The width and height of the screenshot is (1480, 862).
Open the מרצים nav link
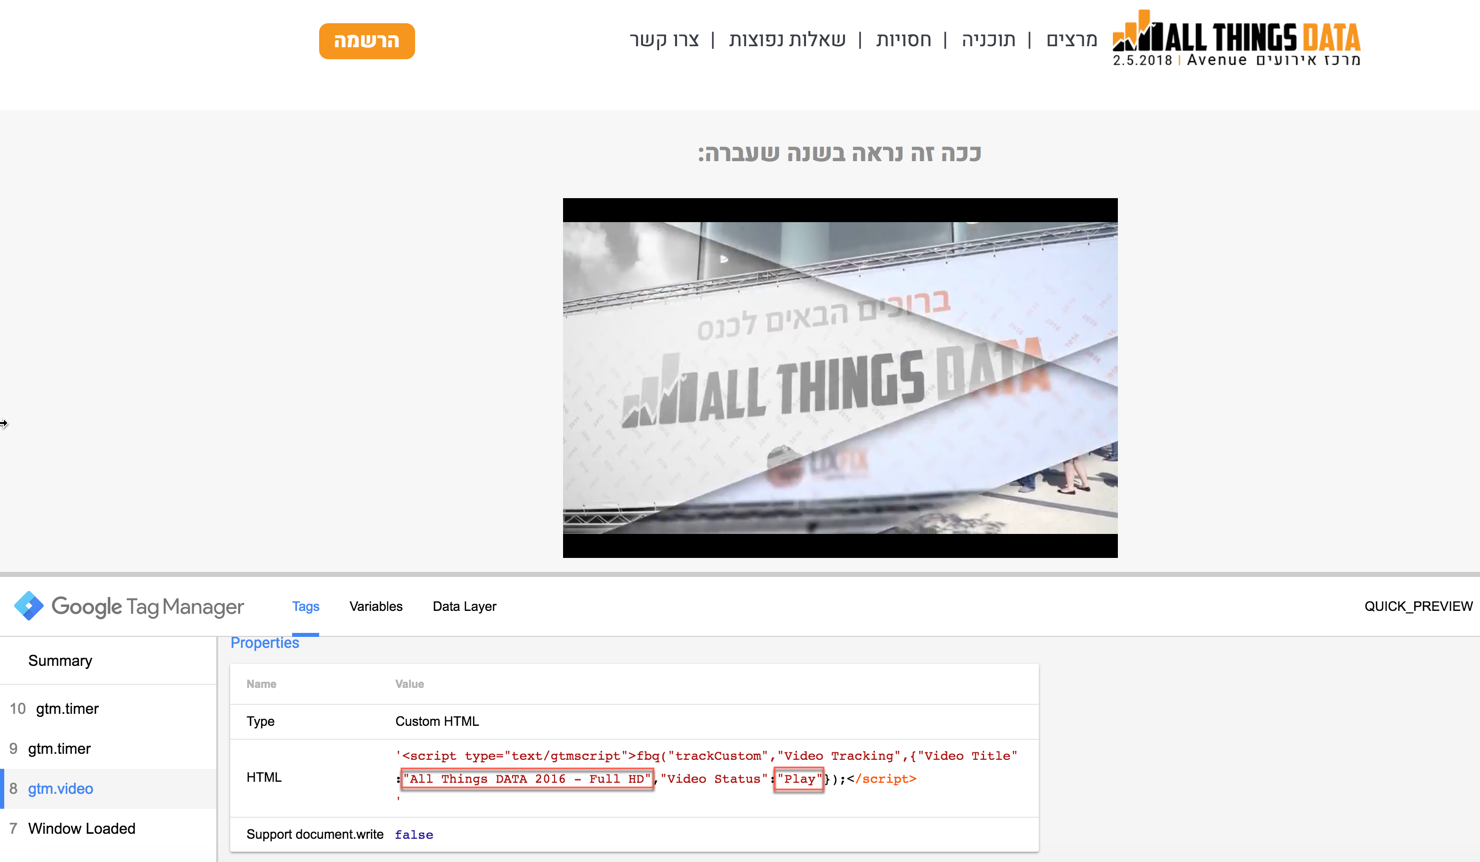[x=1072, y=40]
